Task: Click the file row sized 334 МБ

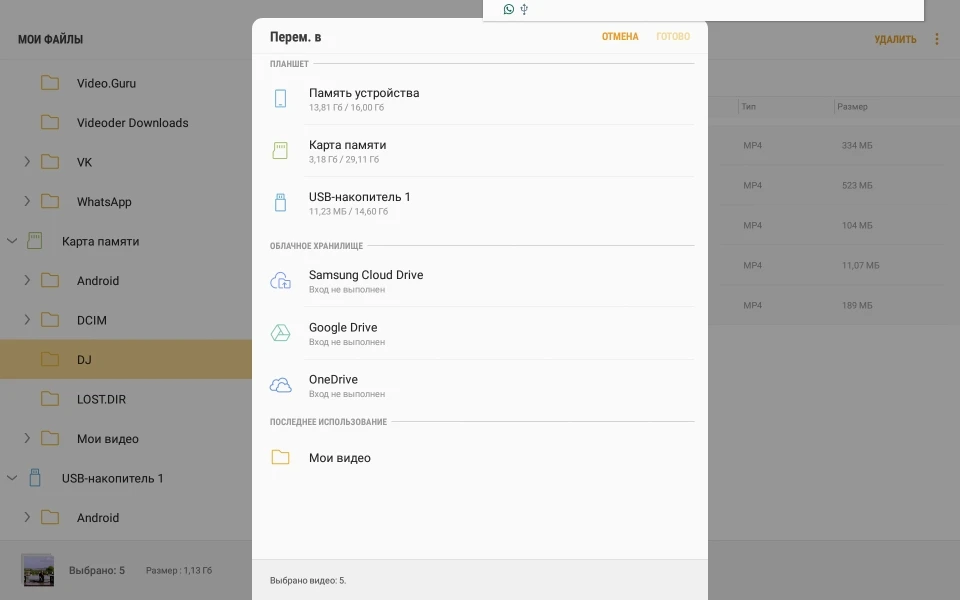Action: (834, 145)
